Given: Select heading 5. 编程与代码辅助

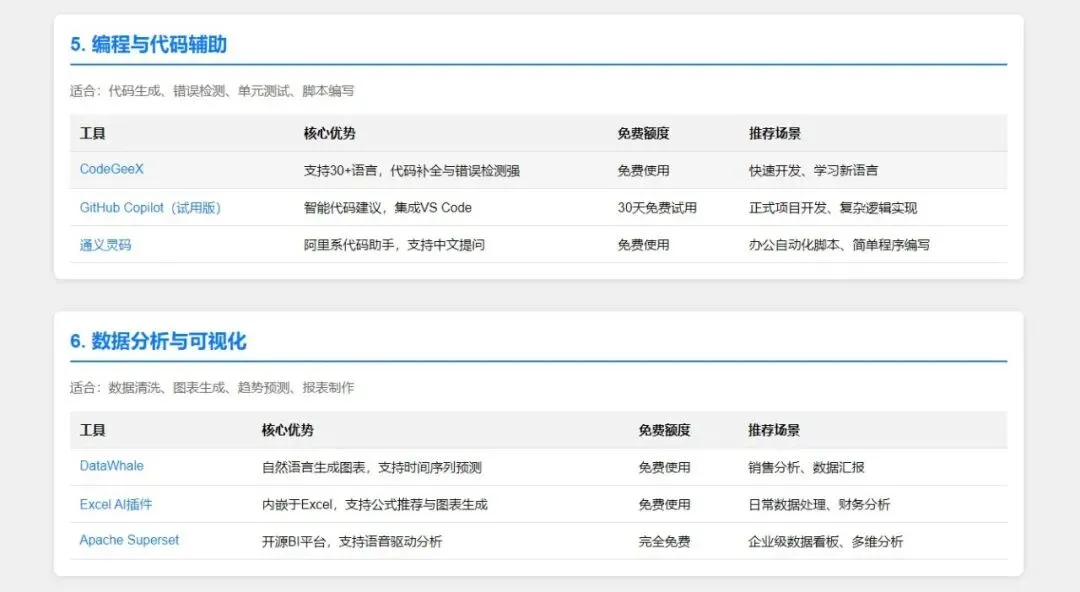Looking at the screenshot, I should [x=148, y=45].
